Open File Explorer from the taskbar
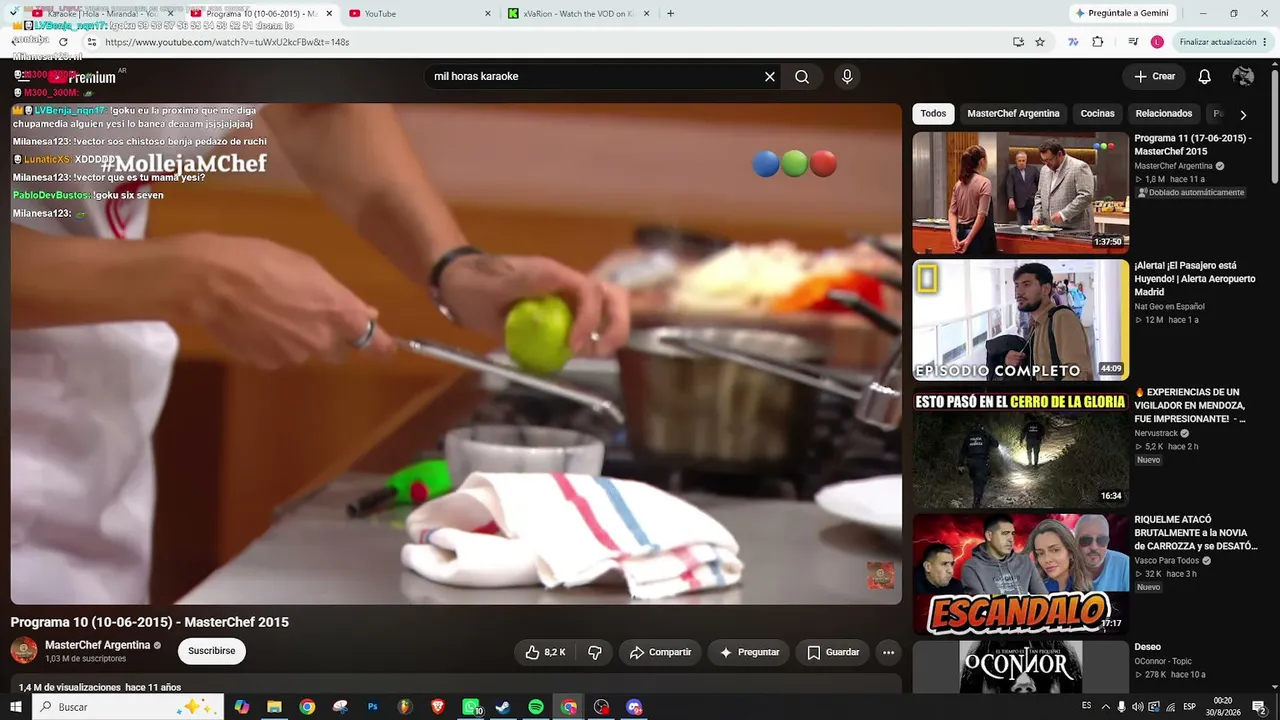 pos(274,707)
